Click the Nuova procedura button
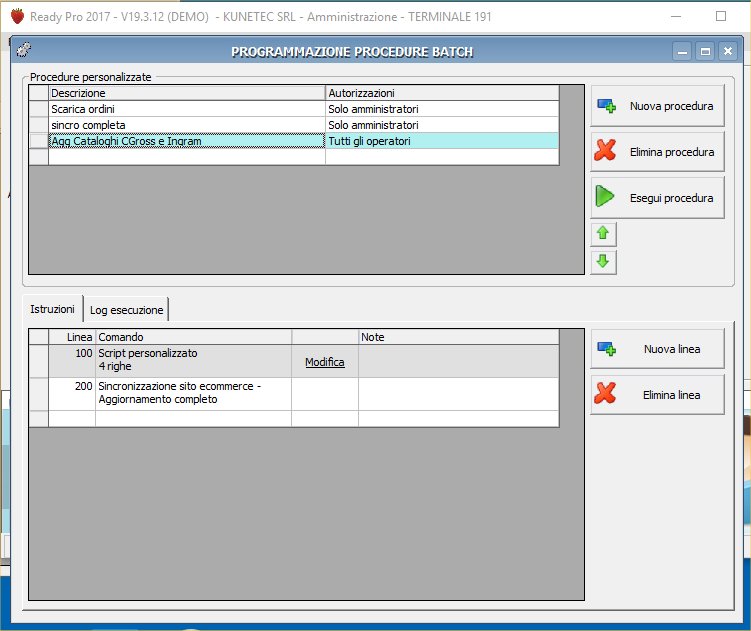The width and height of the screenshot is (751, 631). point(657,106)
